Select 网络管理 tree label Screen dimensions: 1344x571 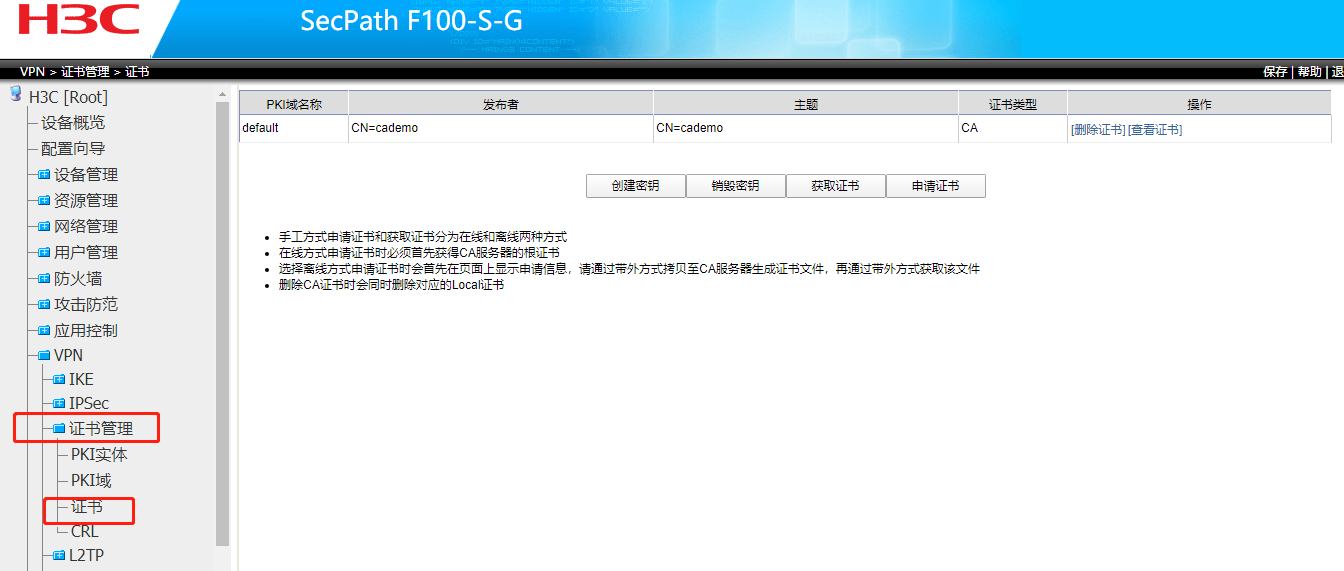86,226
